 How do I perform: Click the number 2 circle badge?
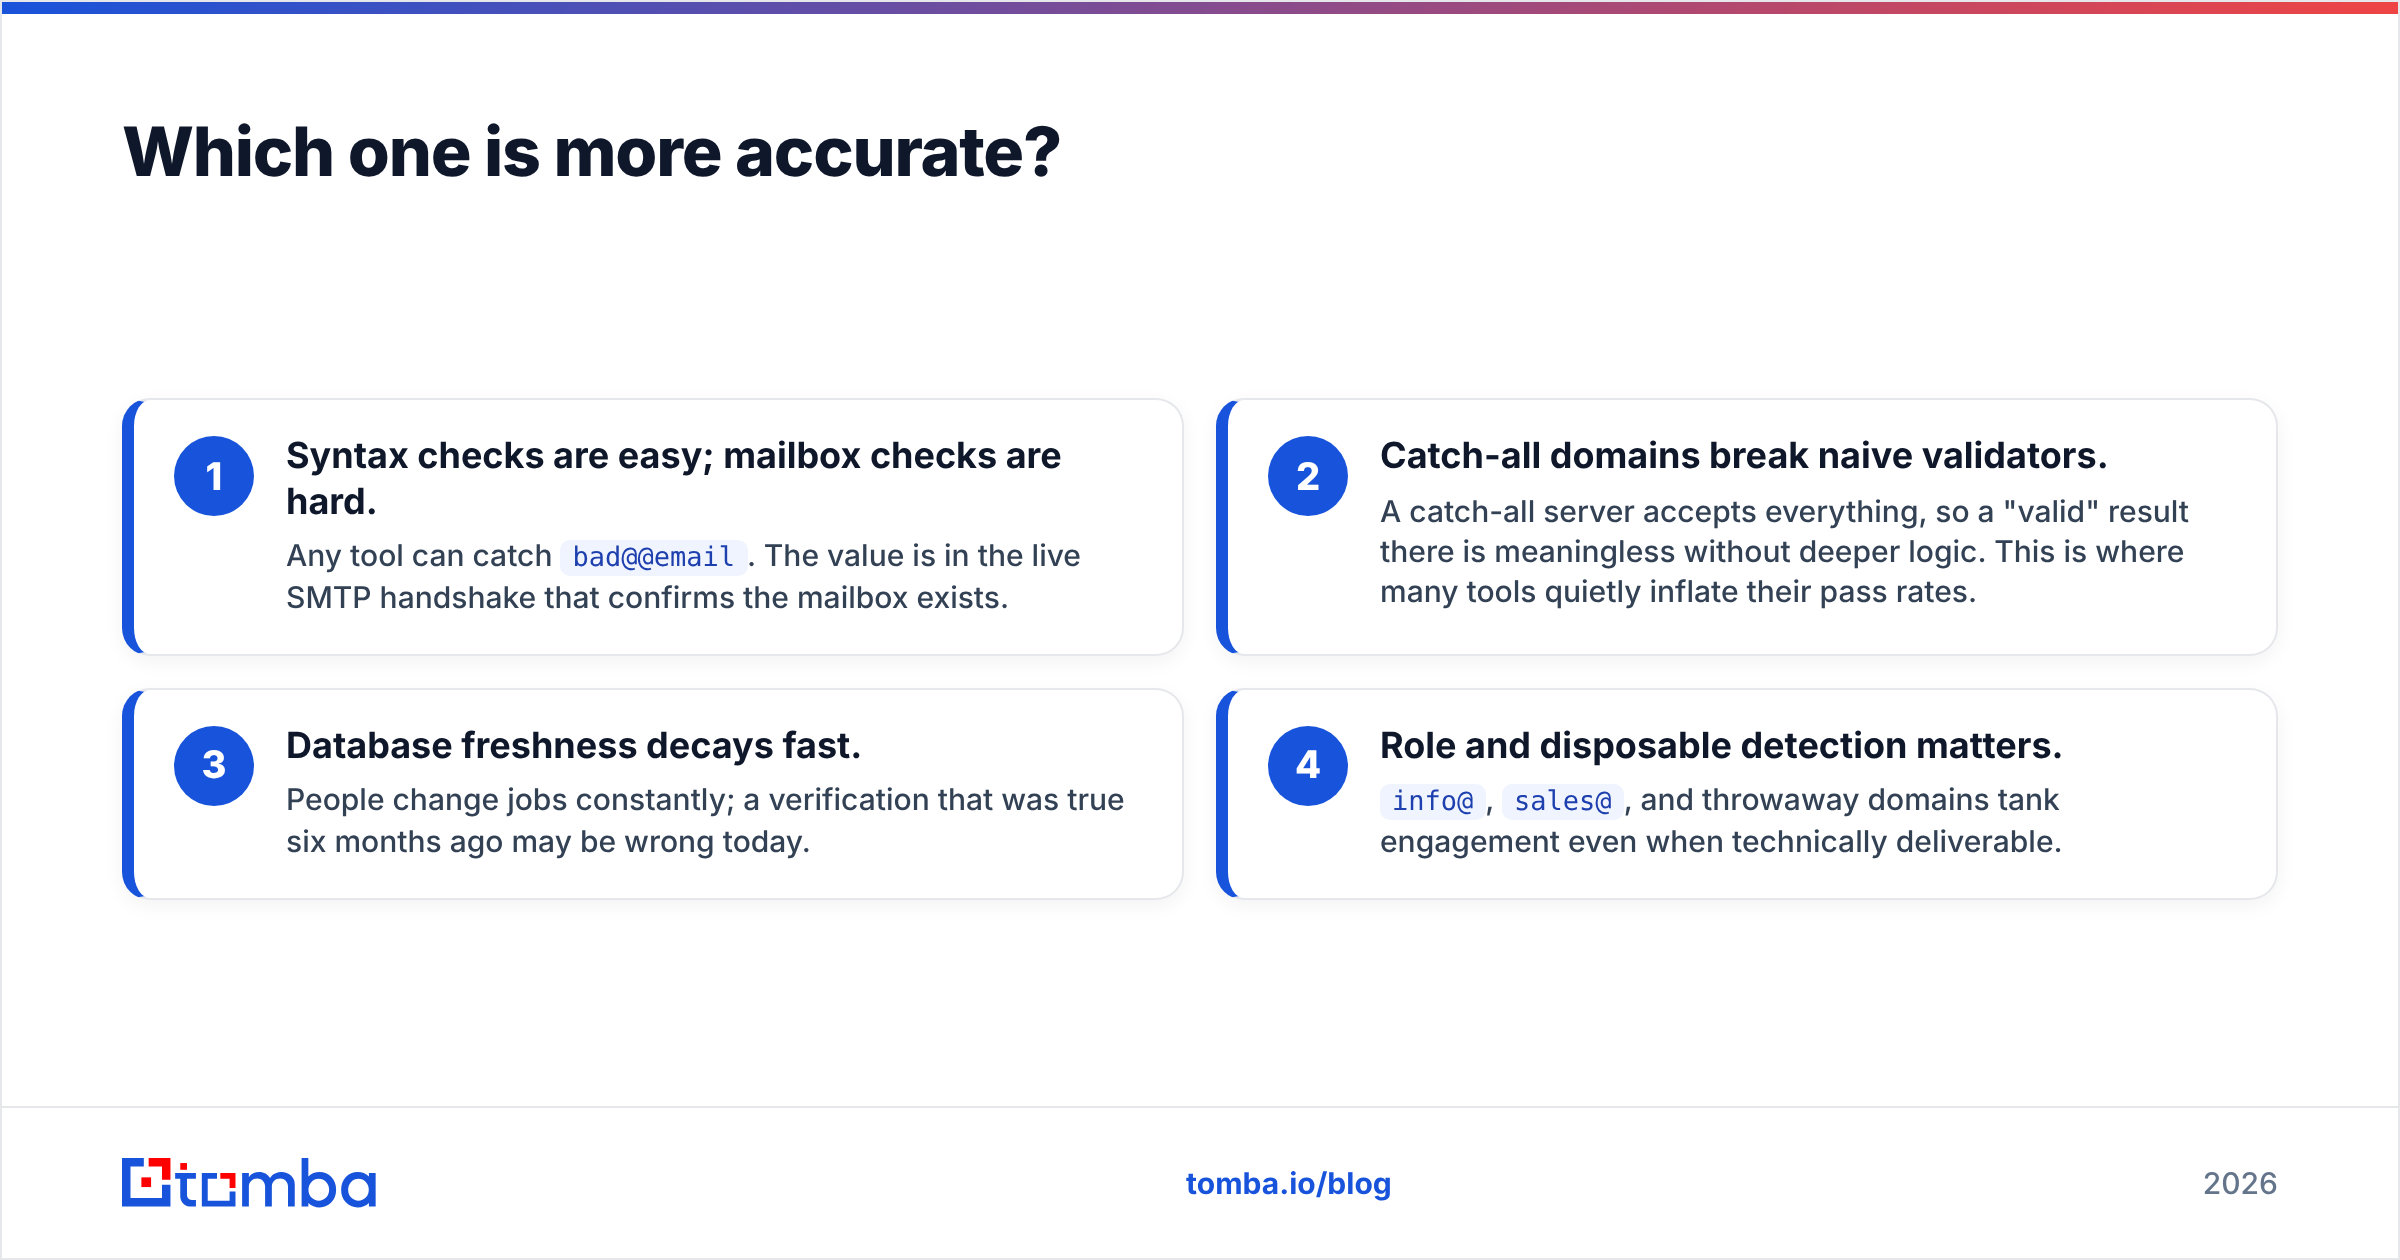coord(1308,476)
